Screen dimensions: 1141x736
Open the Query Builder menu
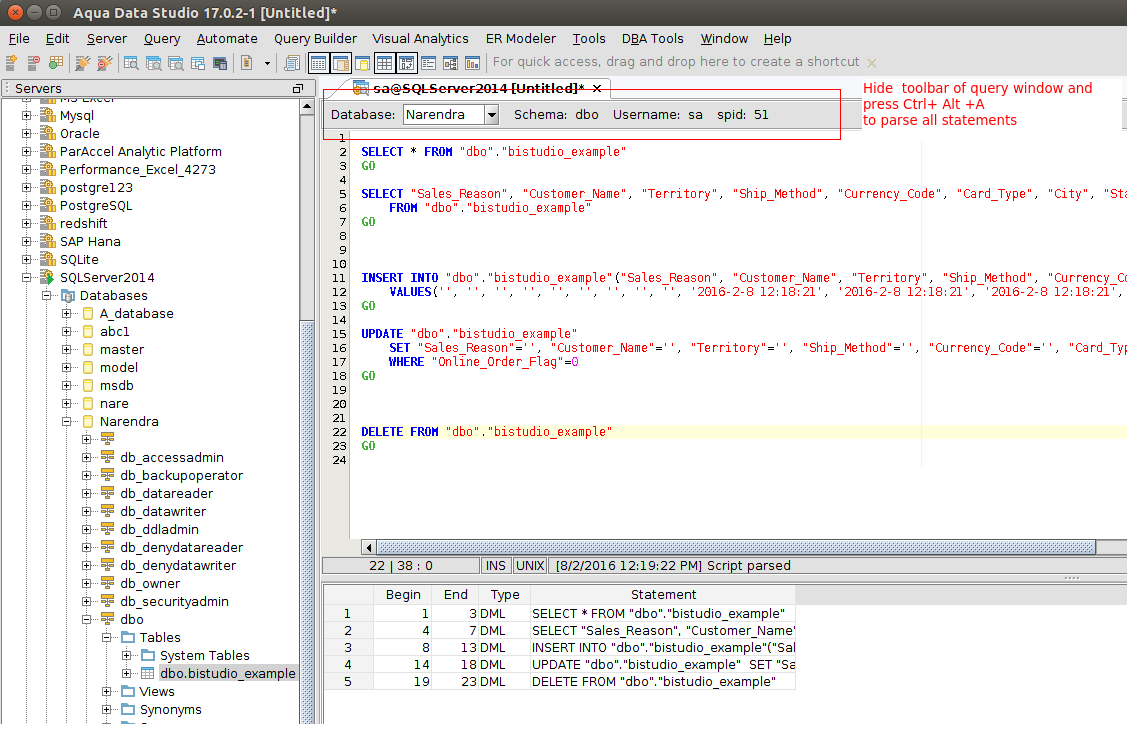coord(315,39)
